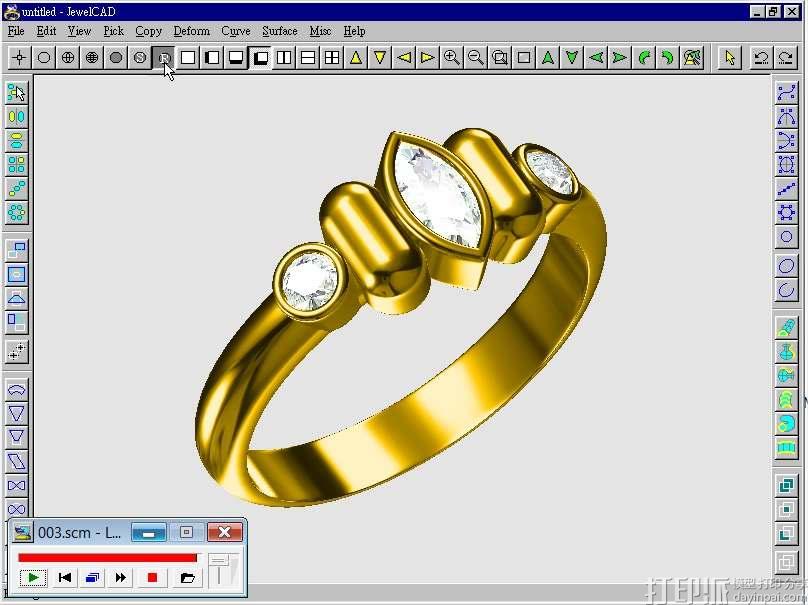The height and width of the screenshot is (605, 808).
Task: Open the Deform menu
Action: pyautogui.click(x=192, y=31)
